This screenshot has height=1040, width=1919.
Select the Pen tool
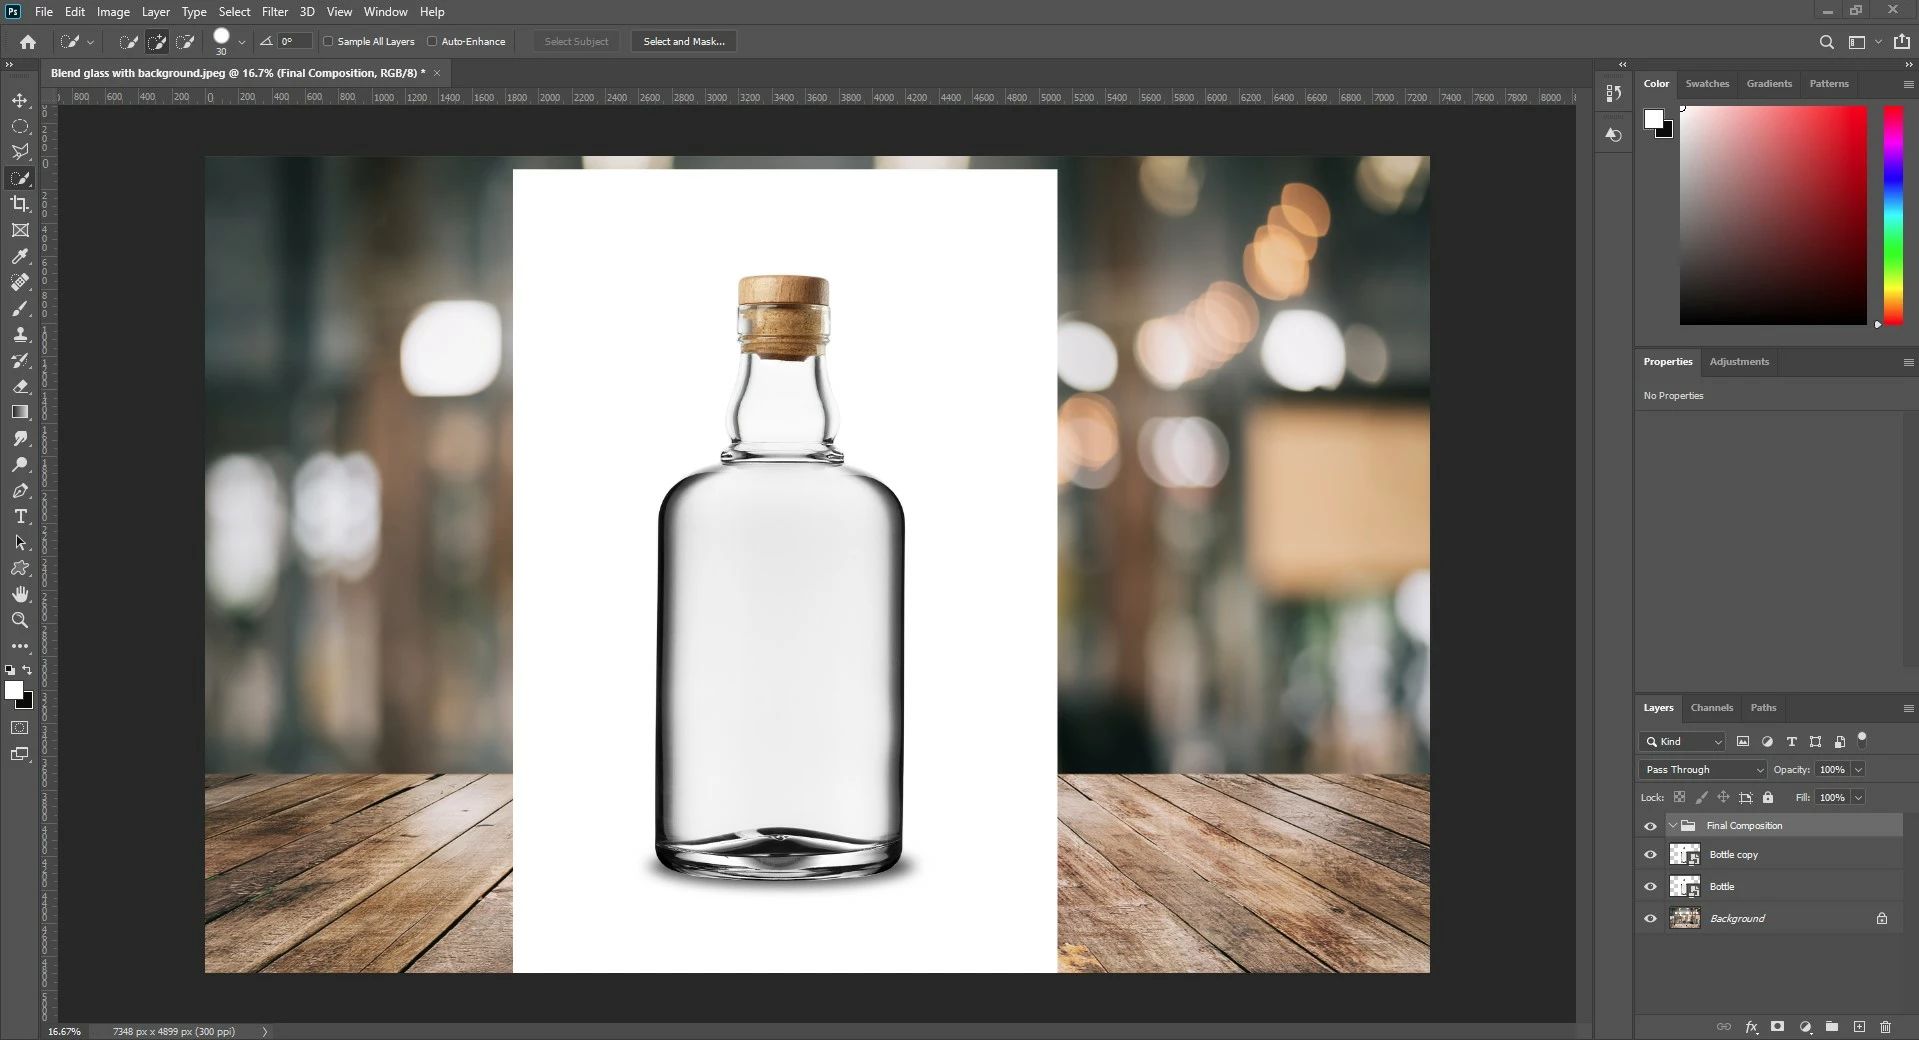coord(20,490)
